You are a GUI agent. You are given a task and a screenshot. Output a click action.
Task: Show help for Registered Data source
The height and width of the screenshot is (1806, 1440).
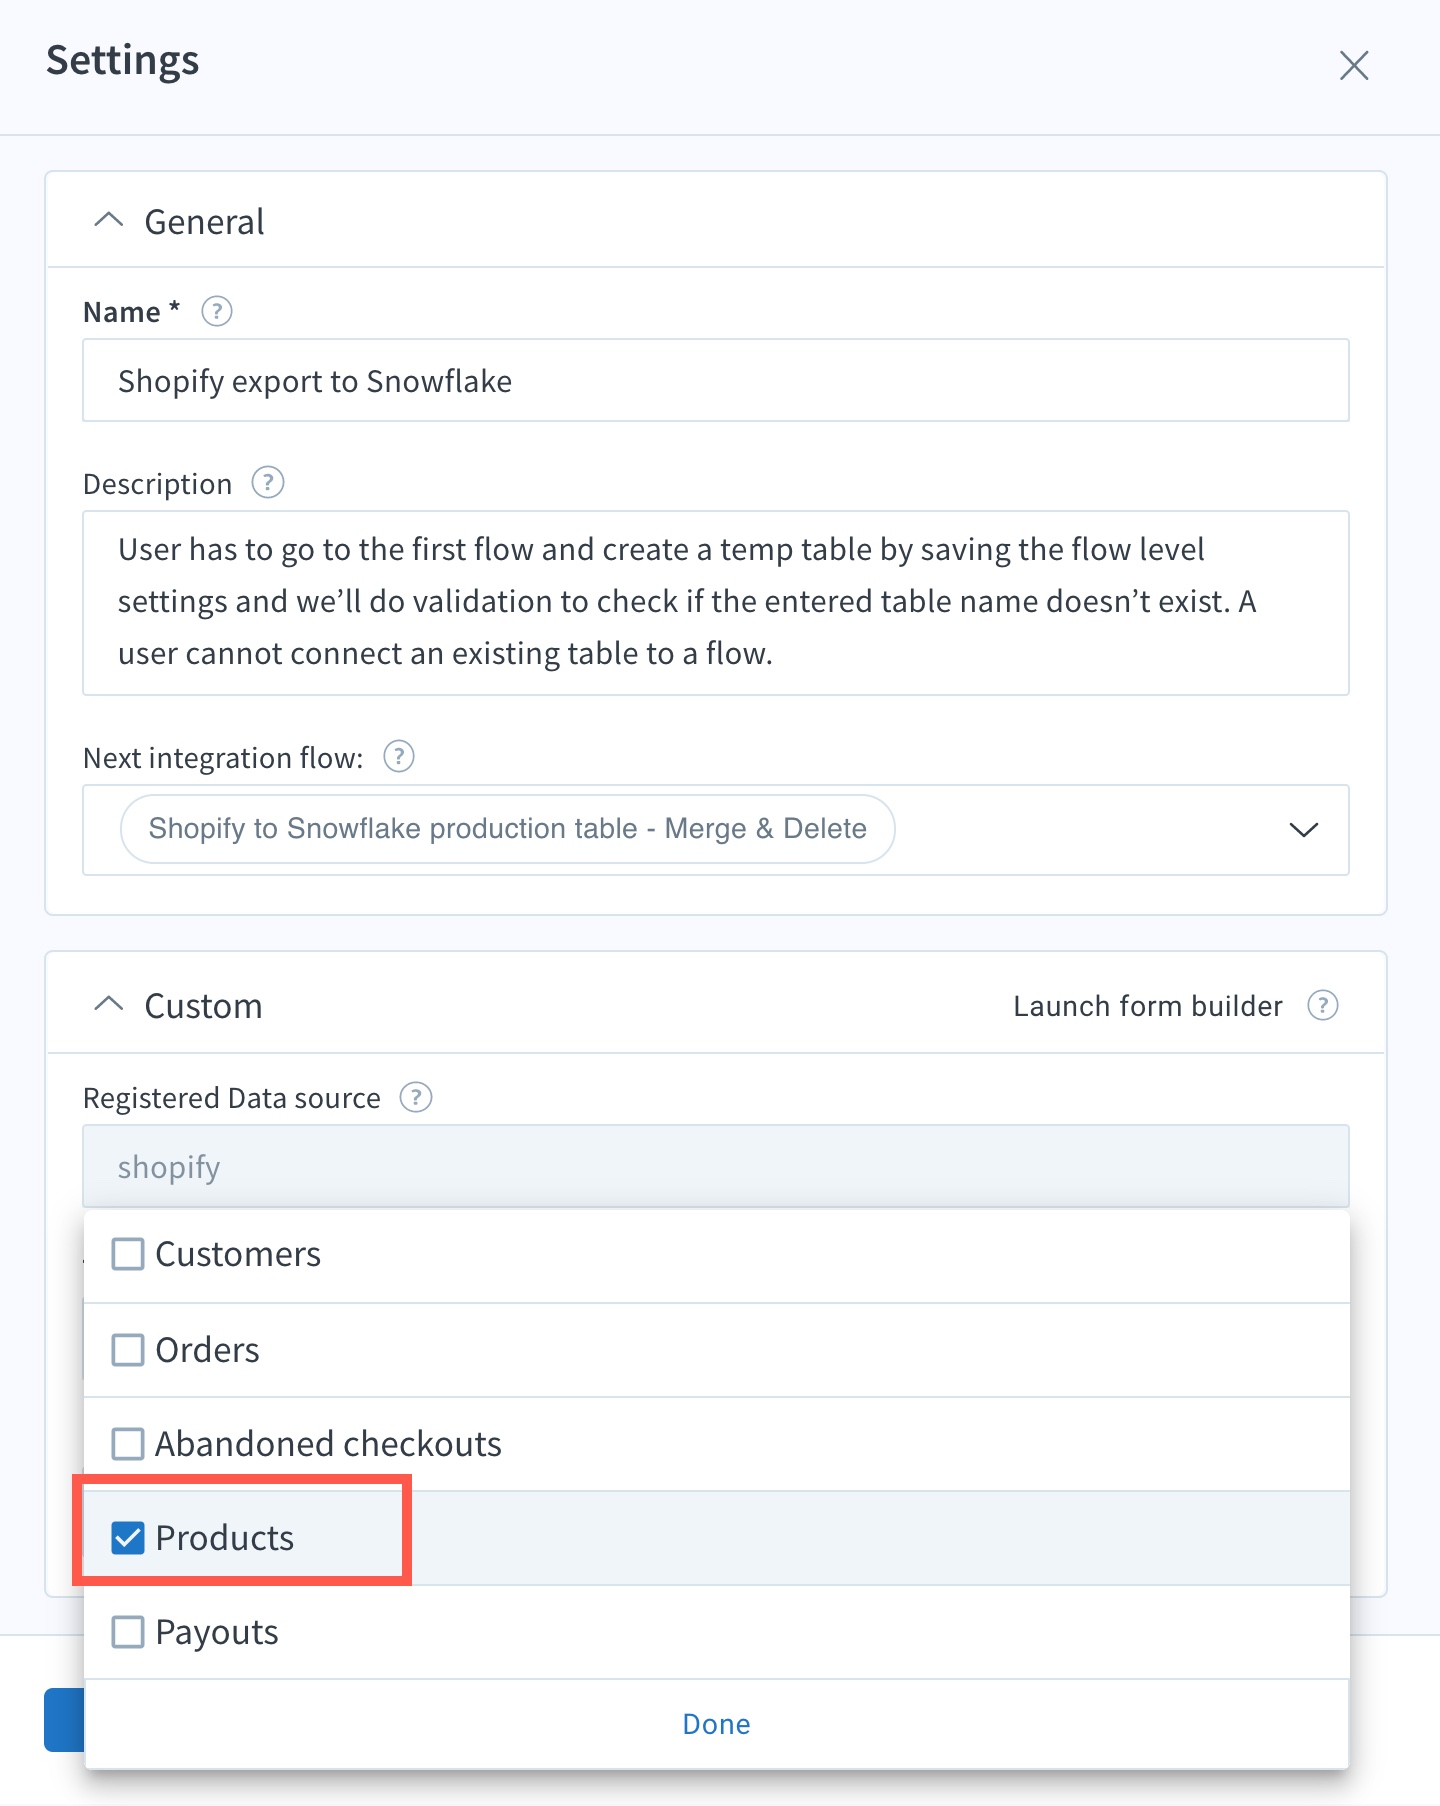(x=416, y=1098)
